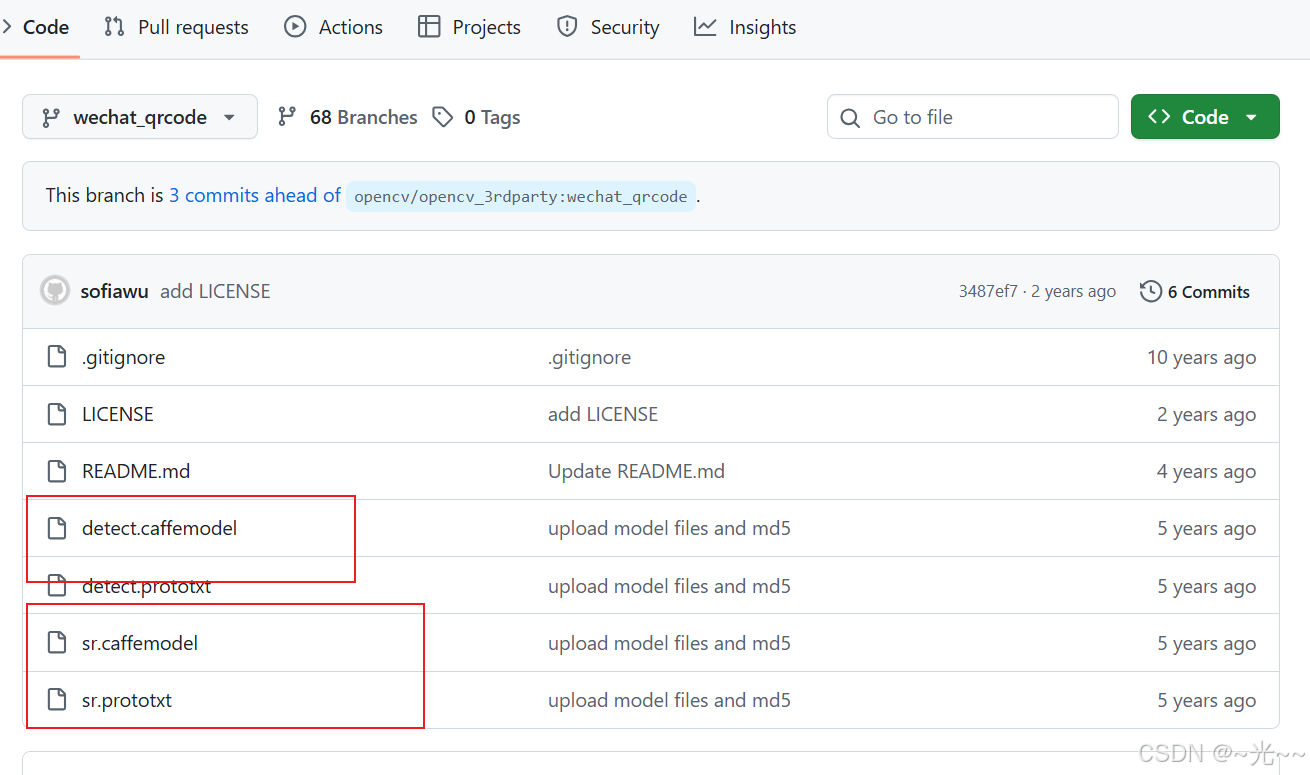Screen dimensions: 1310x775
Task: Click the play icon beside Actions
Action: coord(295,27)
